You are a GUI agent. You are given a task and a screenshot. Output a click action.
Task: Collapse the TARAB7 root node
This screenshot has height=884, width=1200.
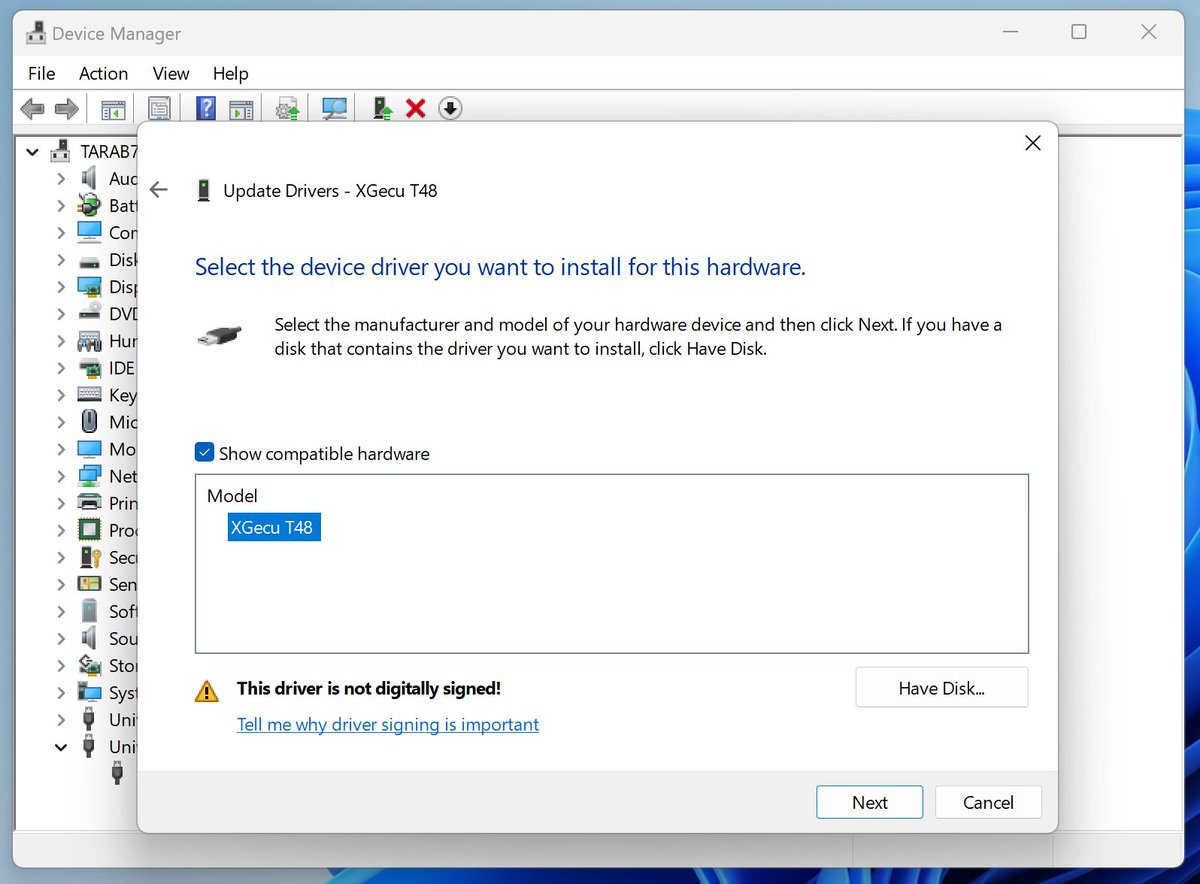pyautogui.click(x=33, y=153)
